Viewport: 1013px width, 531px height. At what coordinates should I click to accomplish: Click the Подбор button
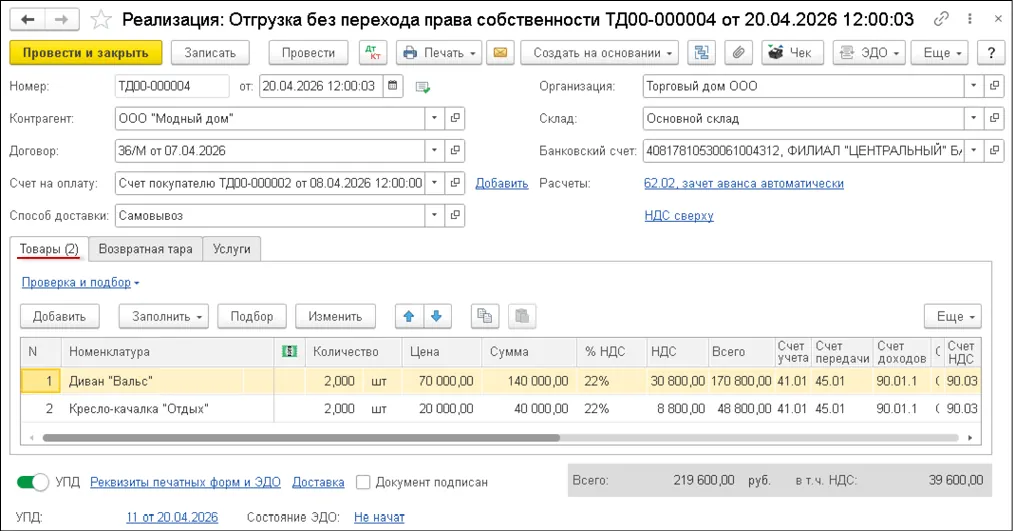(x=251, y=316)
